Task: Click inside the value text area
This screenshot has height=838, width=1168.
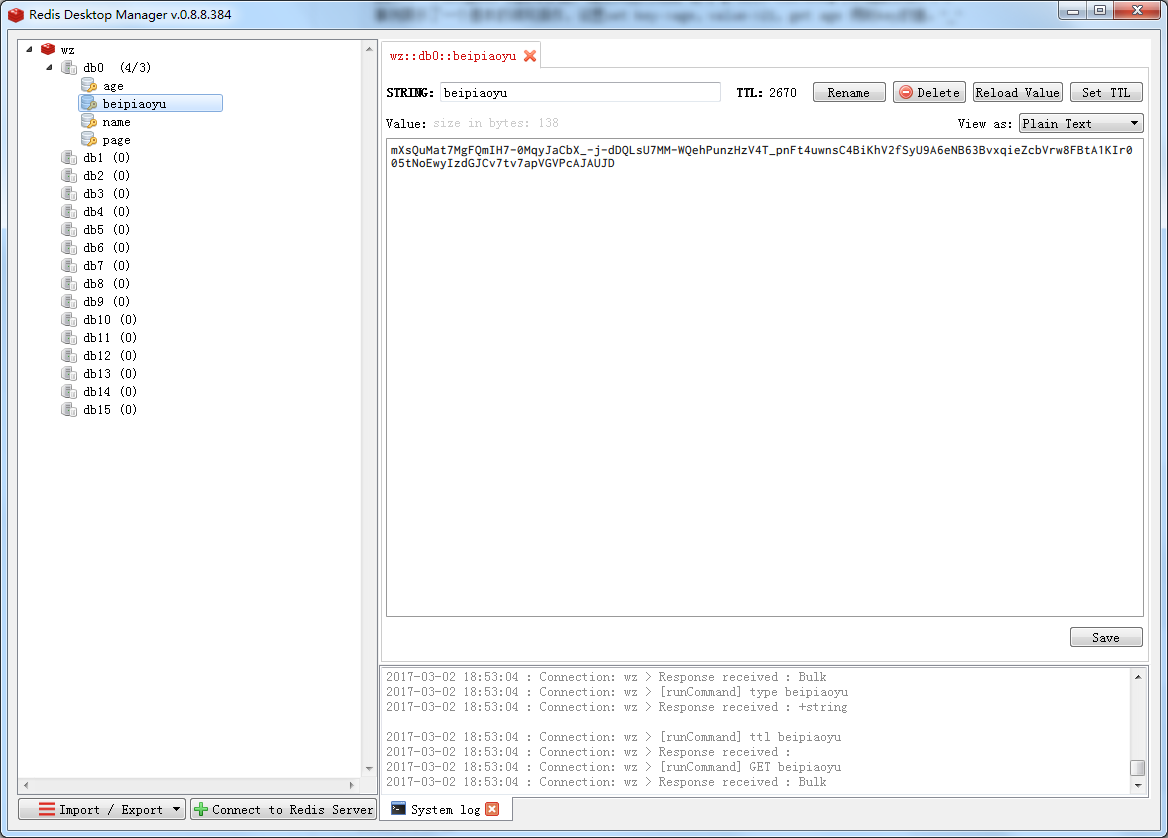Action: (x=764, y=378)
